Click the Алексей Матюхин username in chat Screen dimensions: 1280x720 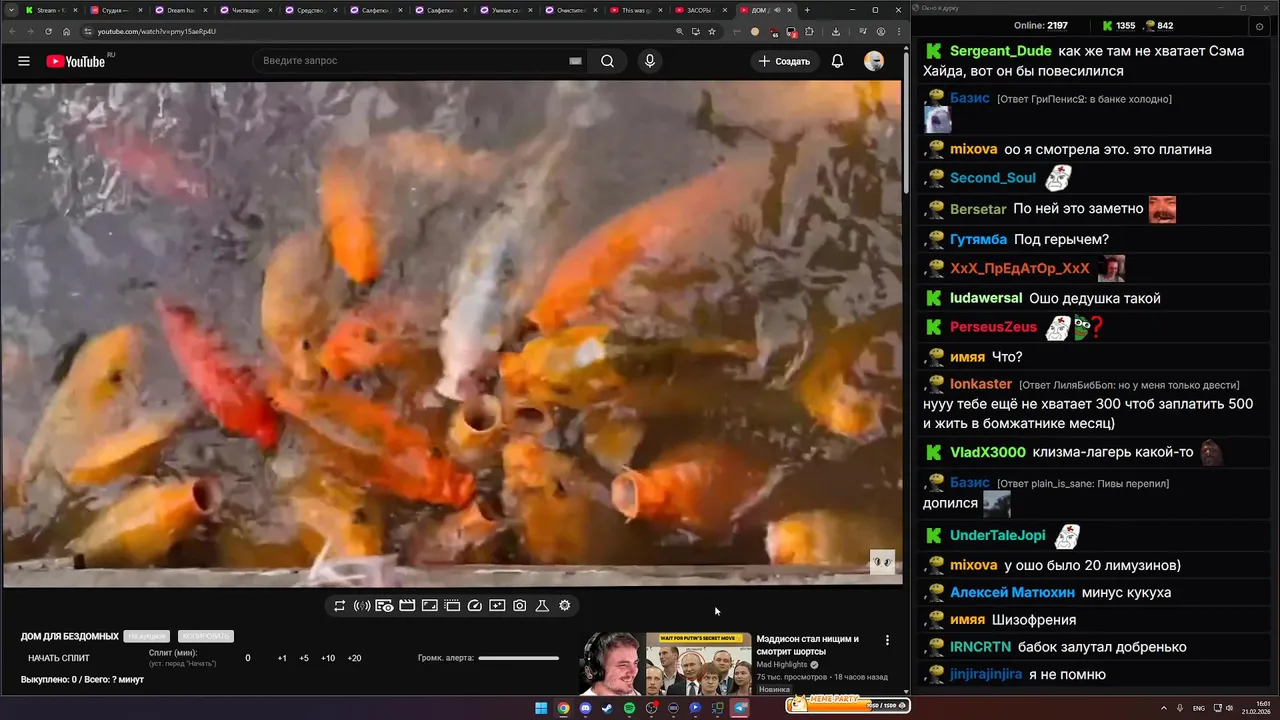point(1012,593)
